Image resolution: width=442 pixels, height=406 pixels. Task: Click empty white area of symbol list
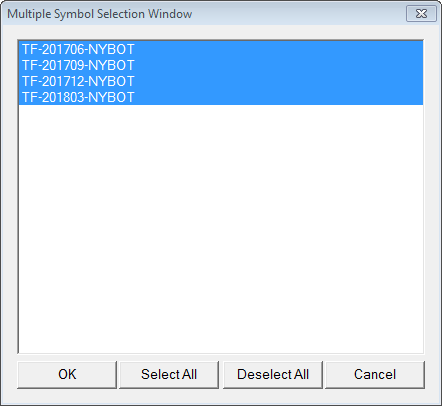pyautogui.click(x=221, y=229)
